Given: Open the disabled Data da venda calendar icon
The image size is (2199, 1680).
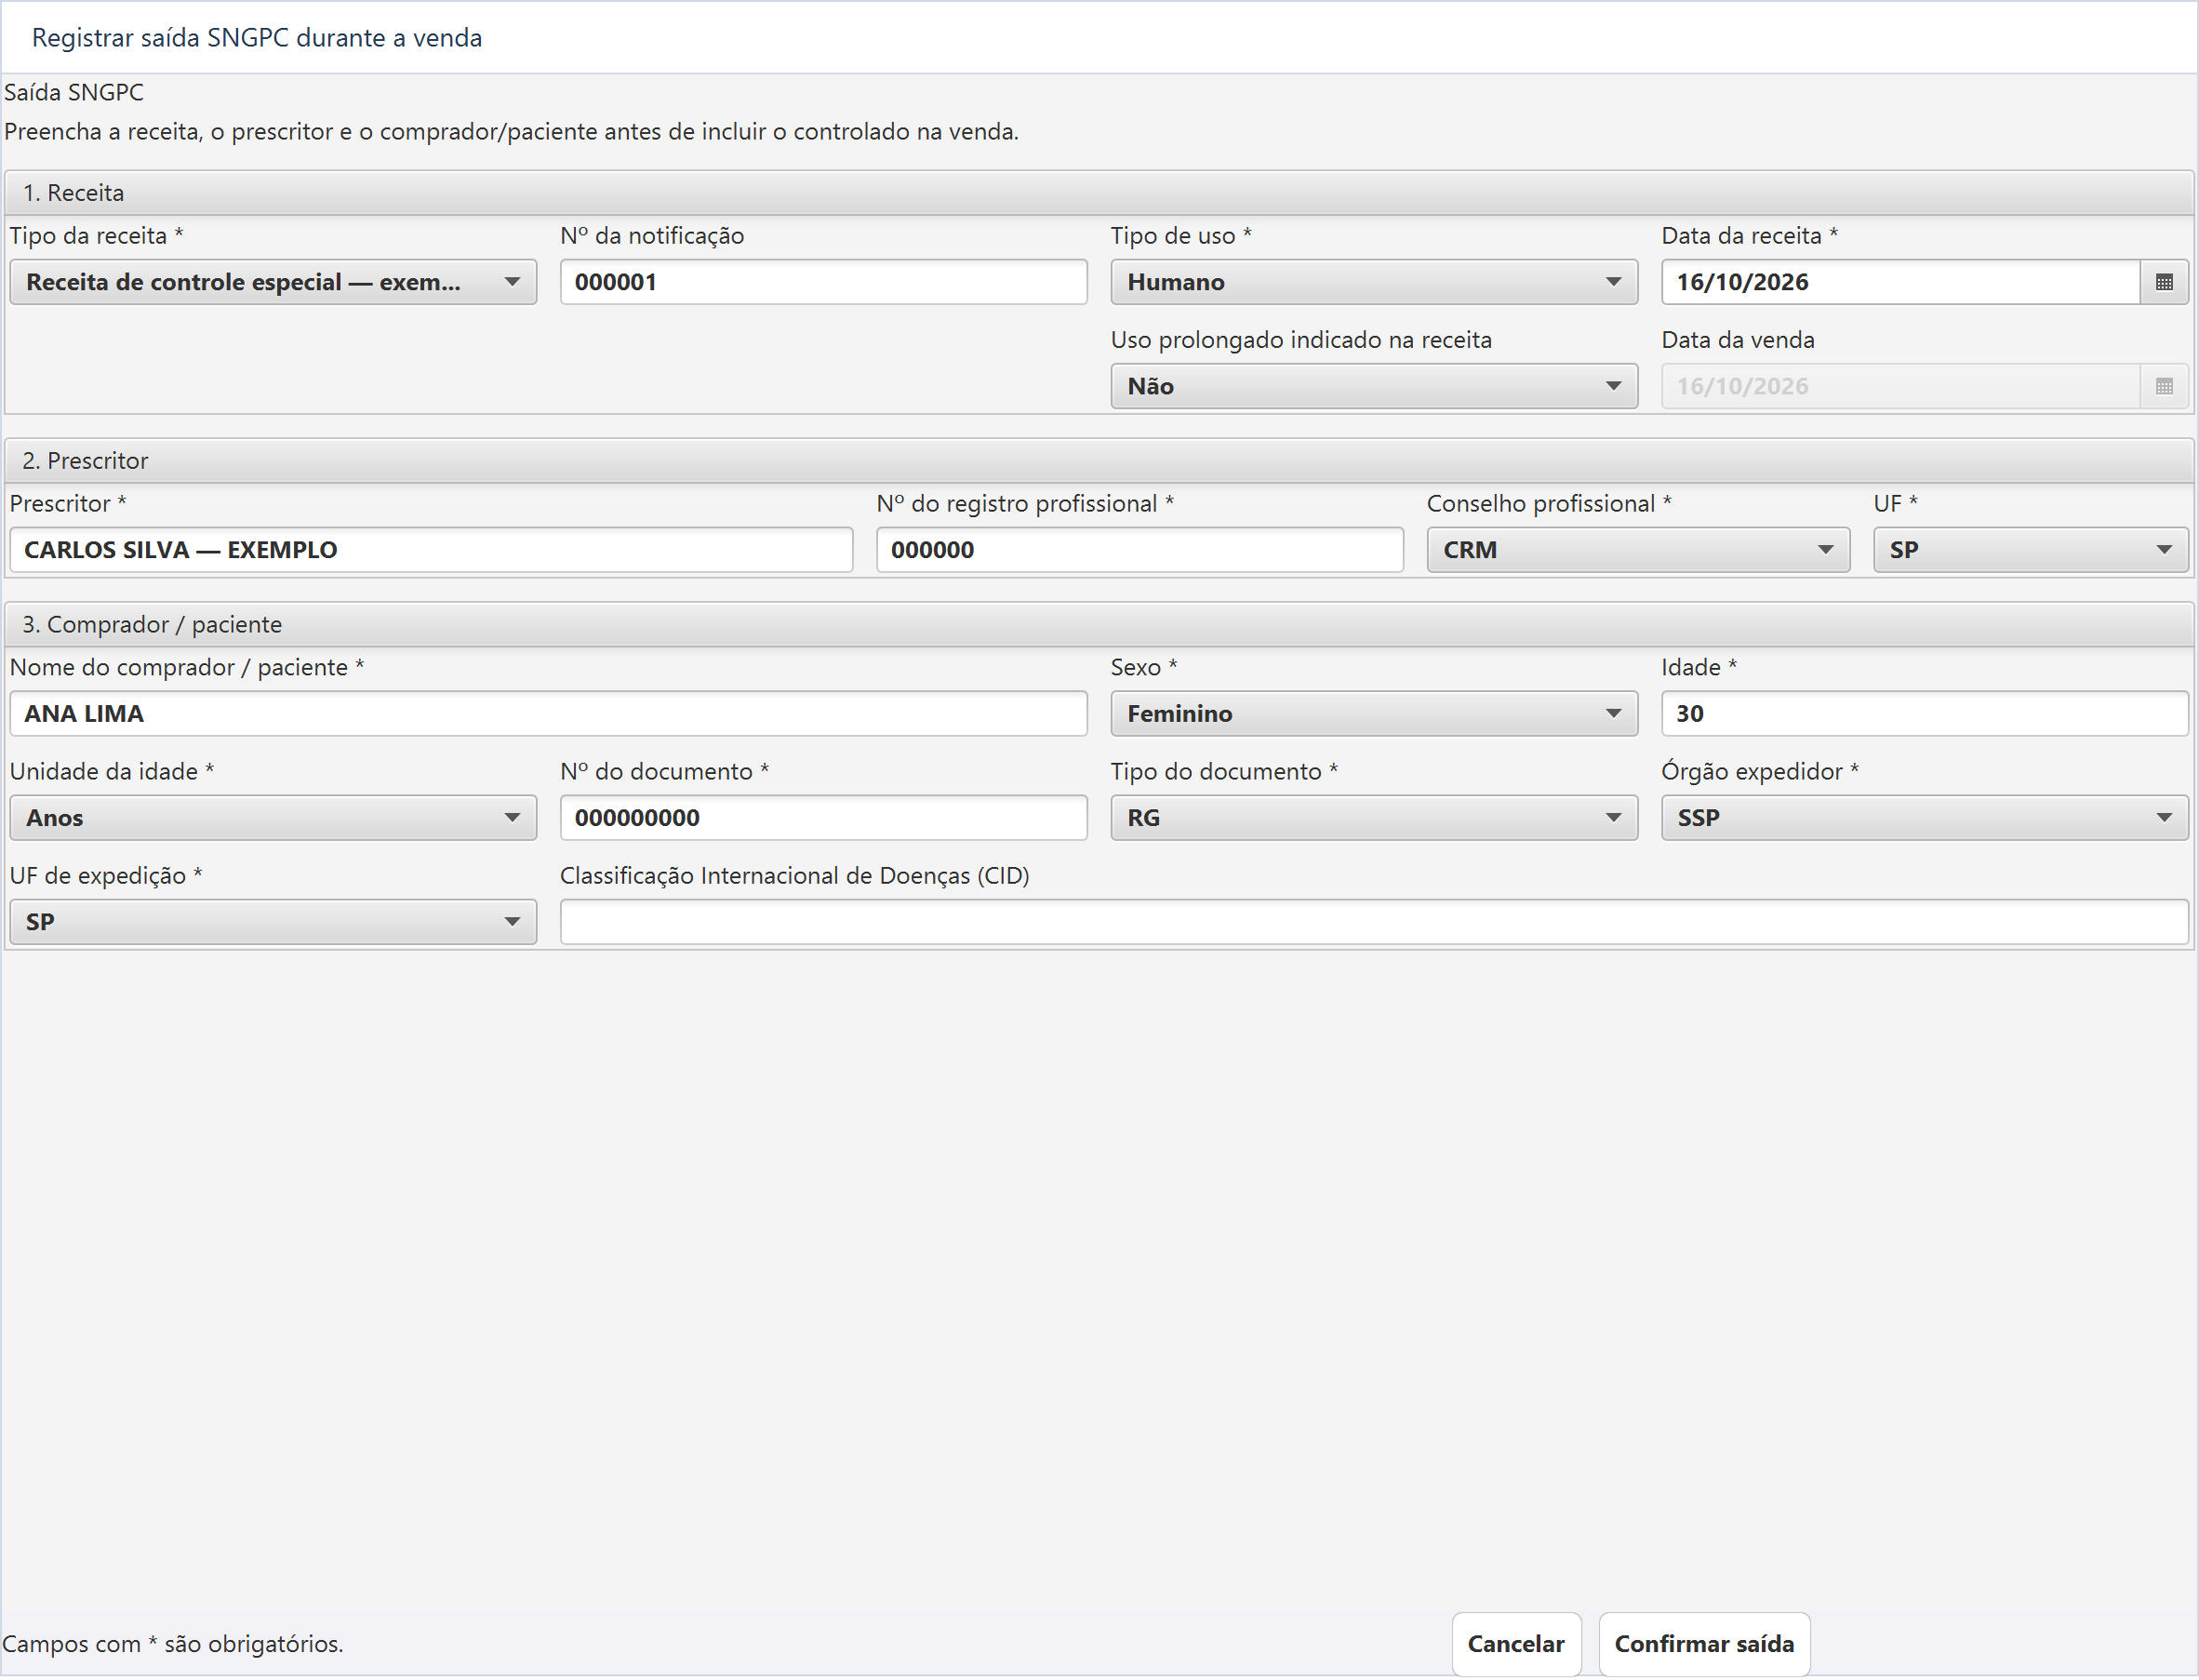Looking at the screenshot, I should click(2163, 386).
